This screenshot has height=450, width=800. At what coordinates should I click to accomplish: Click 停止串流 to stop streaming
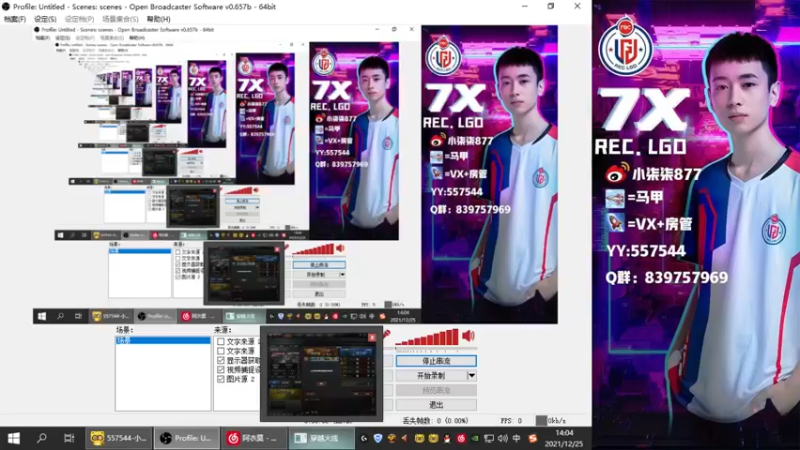point(436,361)
